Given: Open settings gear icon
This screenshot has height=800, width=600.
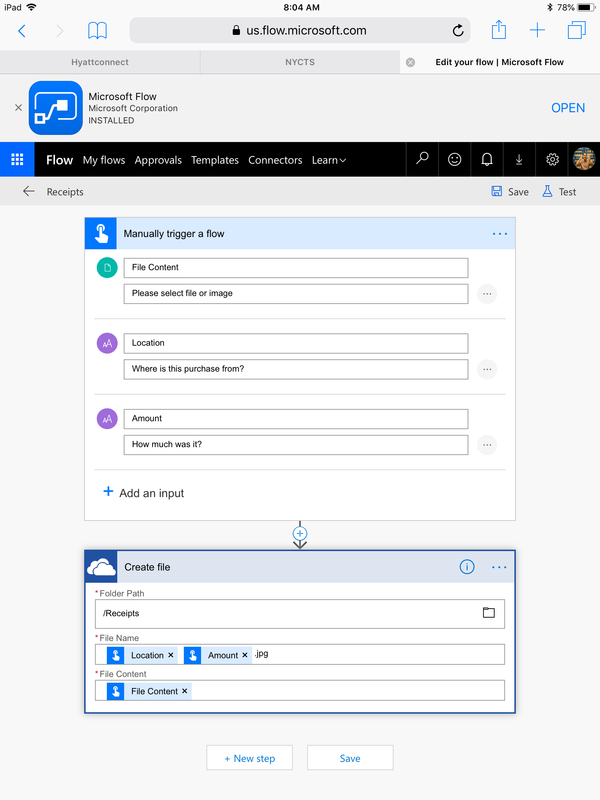Looking at the screenshot, I should (x=552, y=160).
